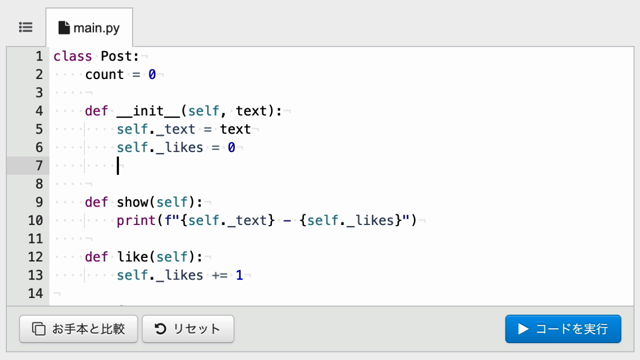Click the print statement on line 10
The height and width of the screenshot is (360, 640).
[x=267, y=220]
